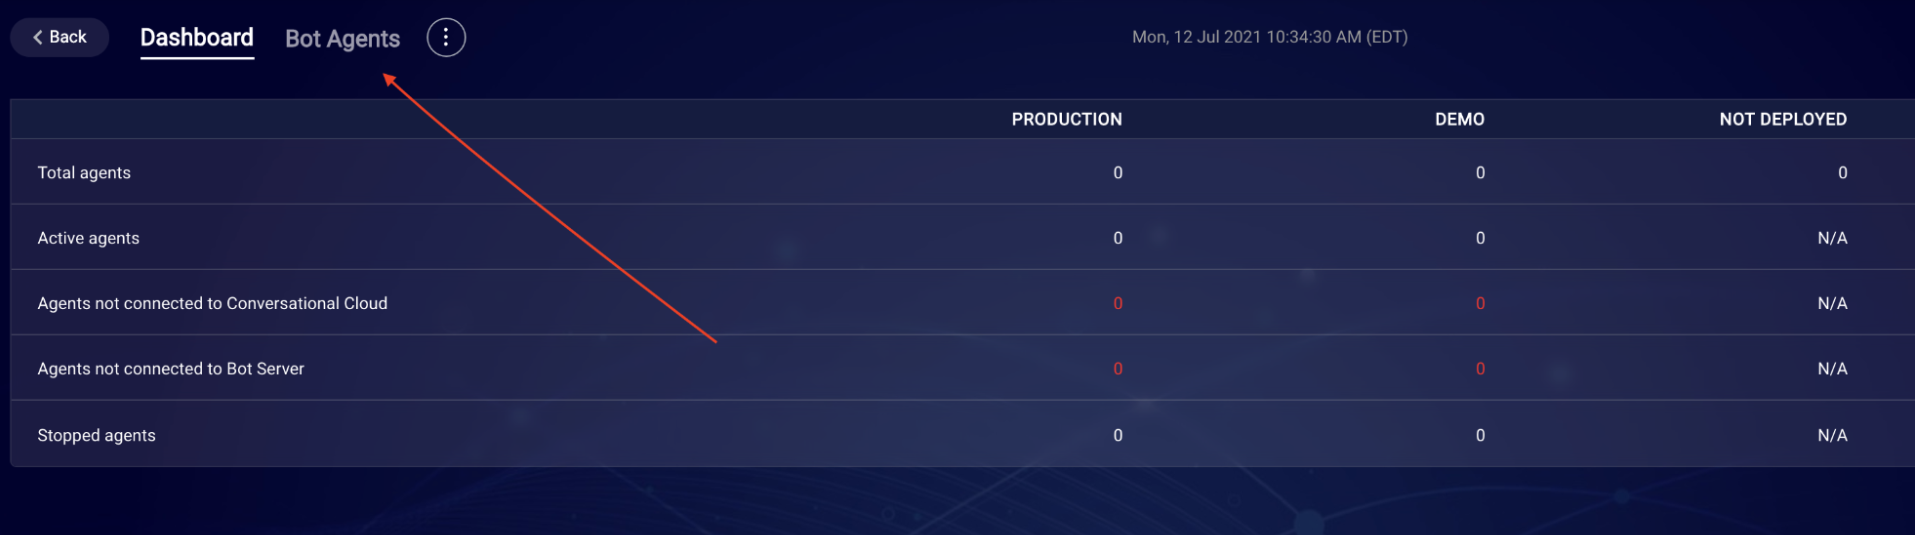Open the three-dot more options menu
This screenshot has width=1915, height=535.
tap(446, 38)
